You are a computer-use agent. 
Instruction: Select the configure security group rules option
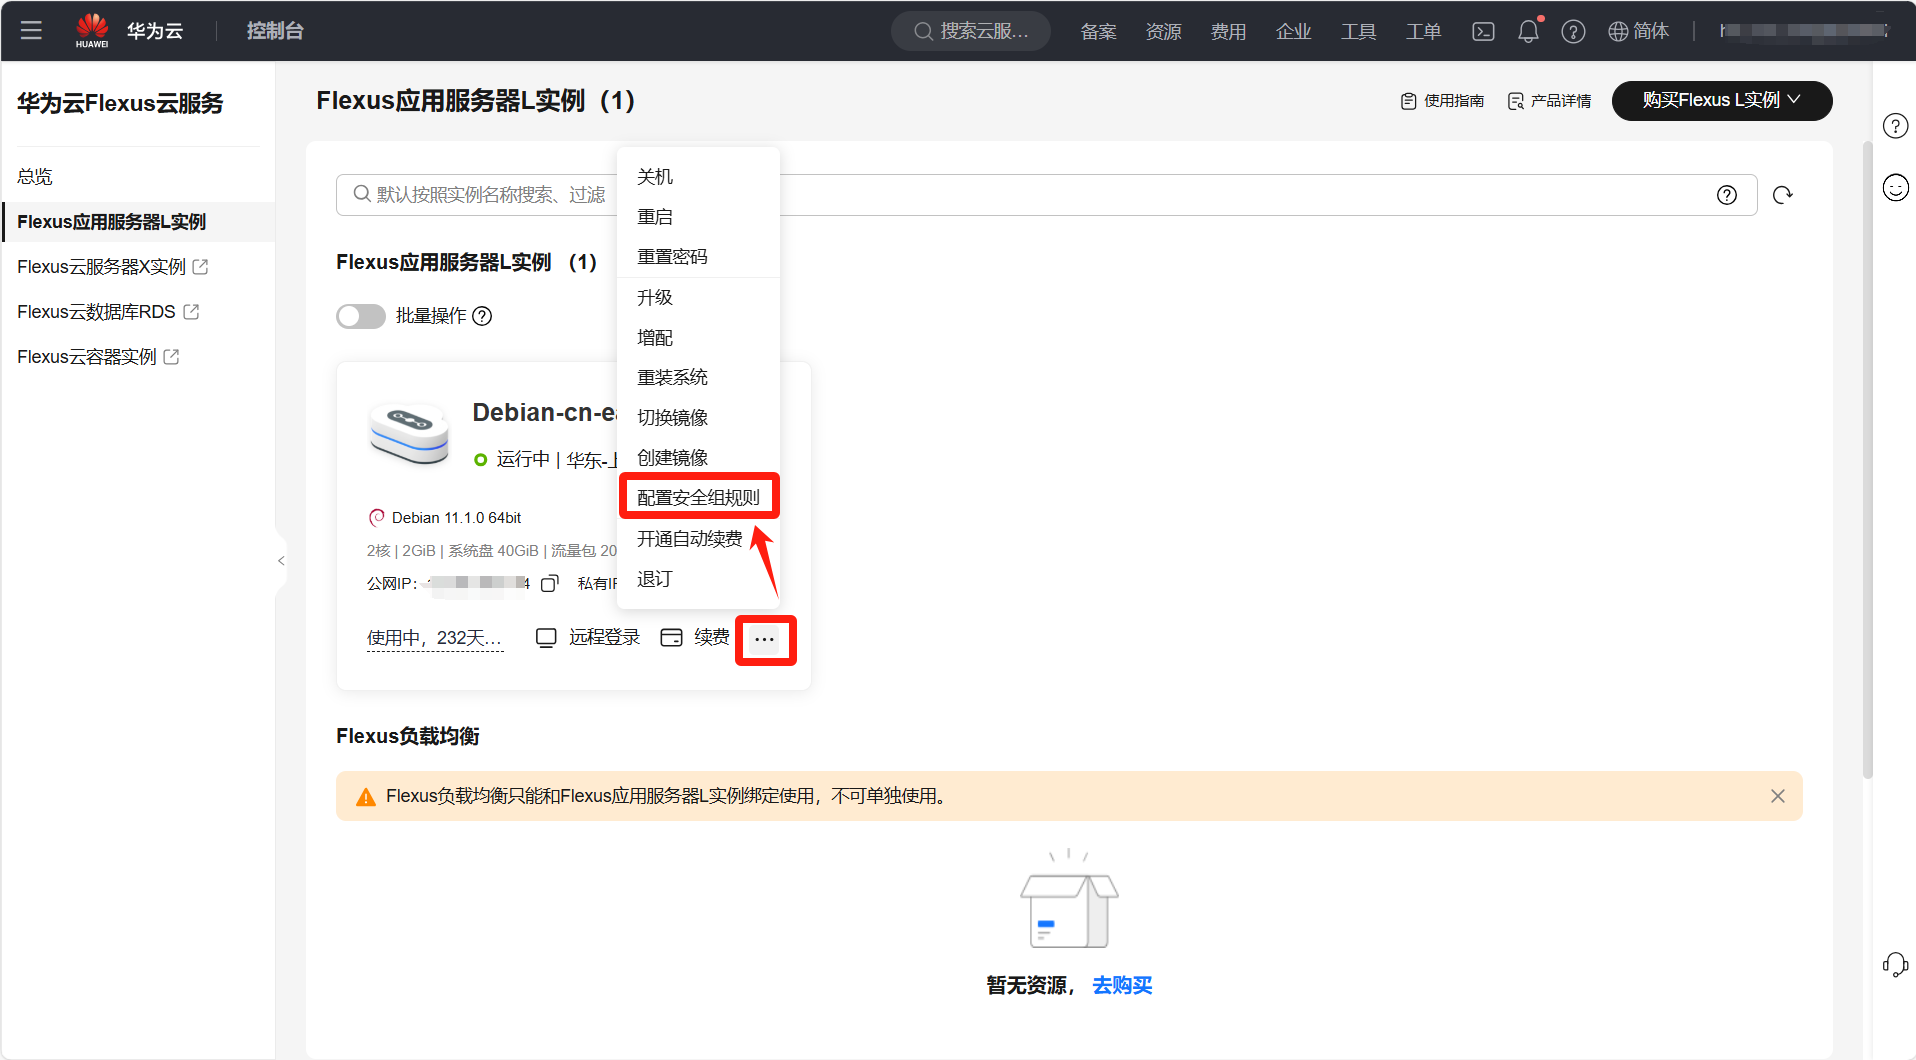[x=698, y=497]
